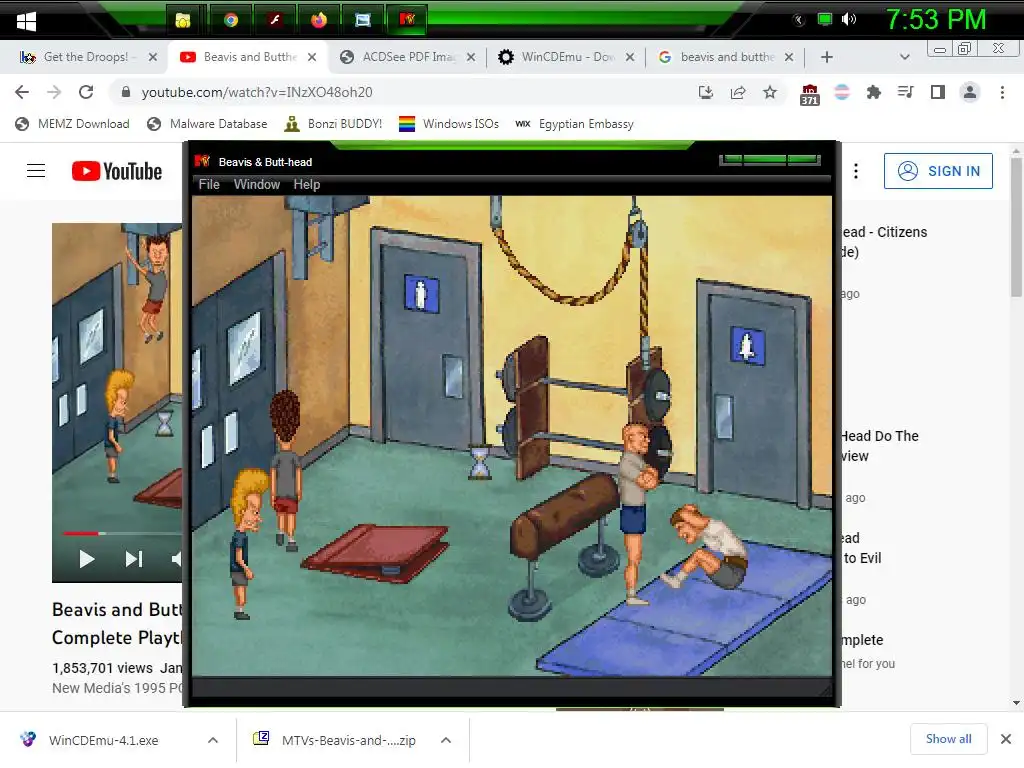Reload the YouTube page

pyautogui.click(x=86, y=92)
